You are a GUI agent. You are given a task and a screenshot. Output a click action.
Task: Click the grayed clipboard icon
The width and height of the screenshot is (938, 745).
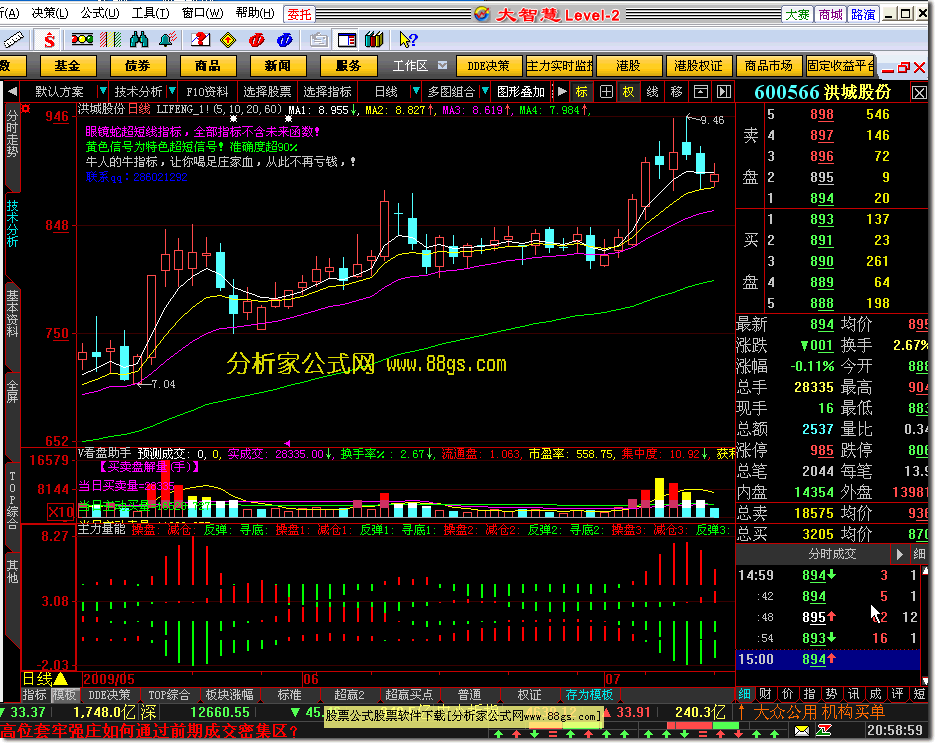pos(318,40)
